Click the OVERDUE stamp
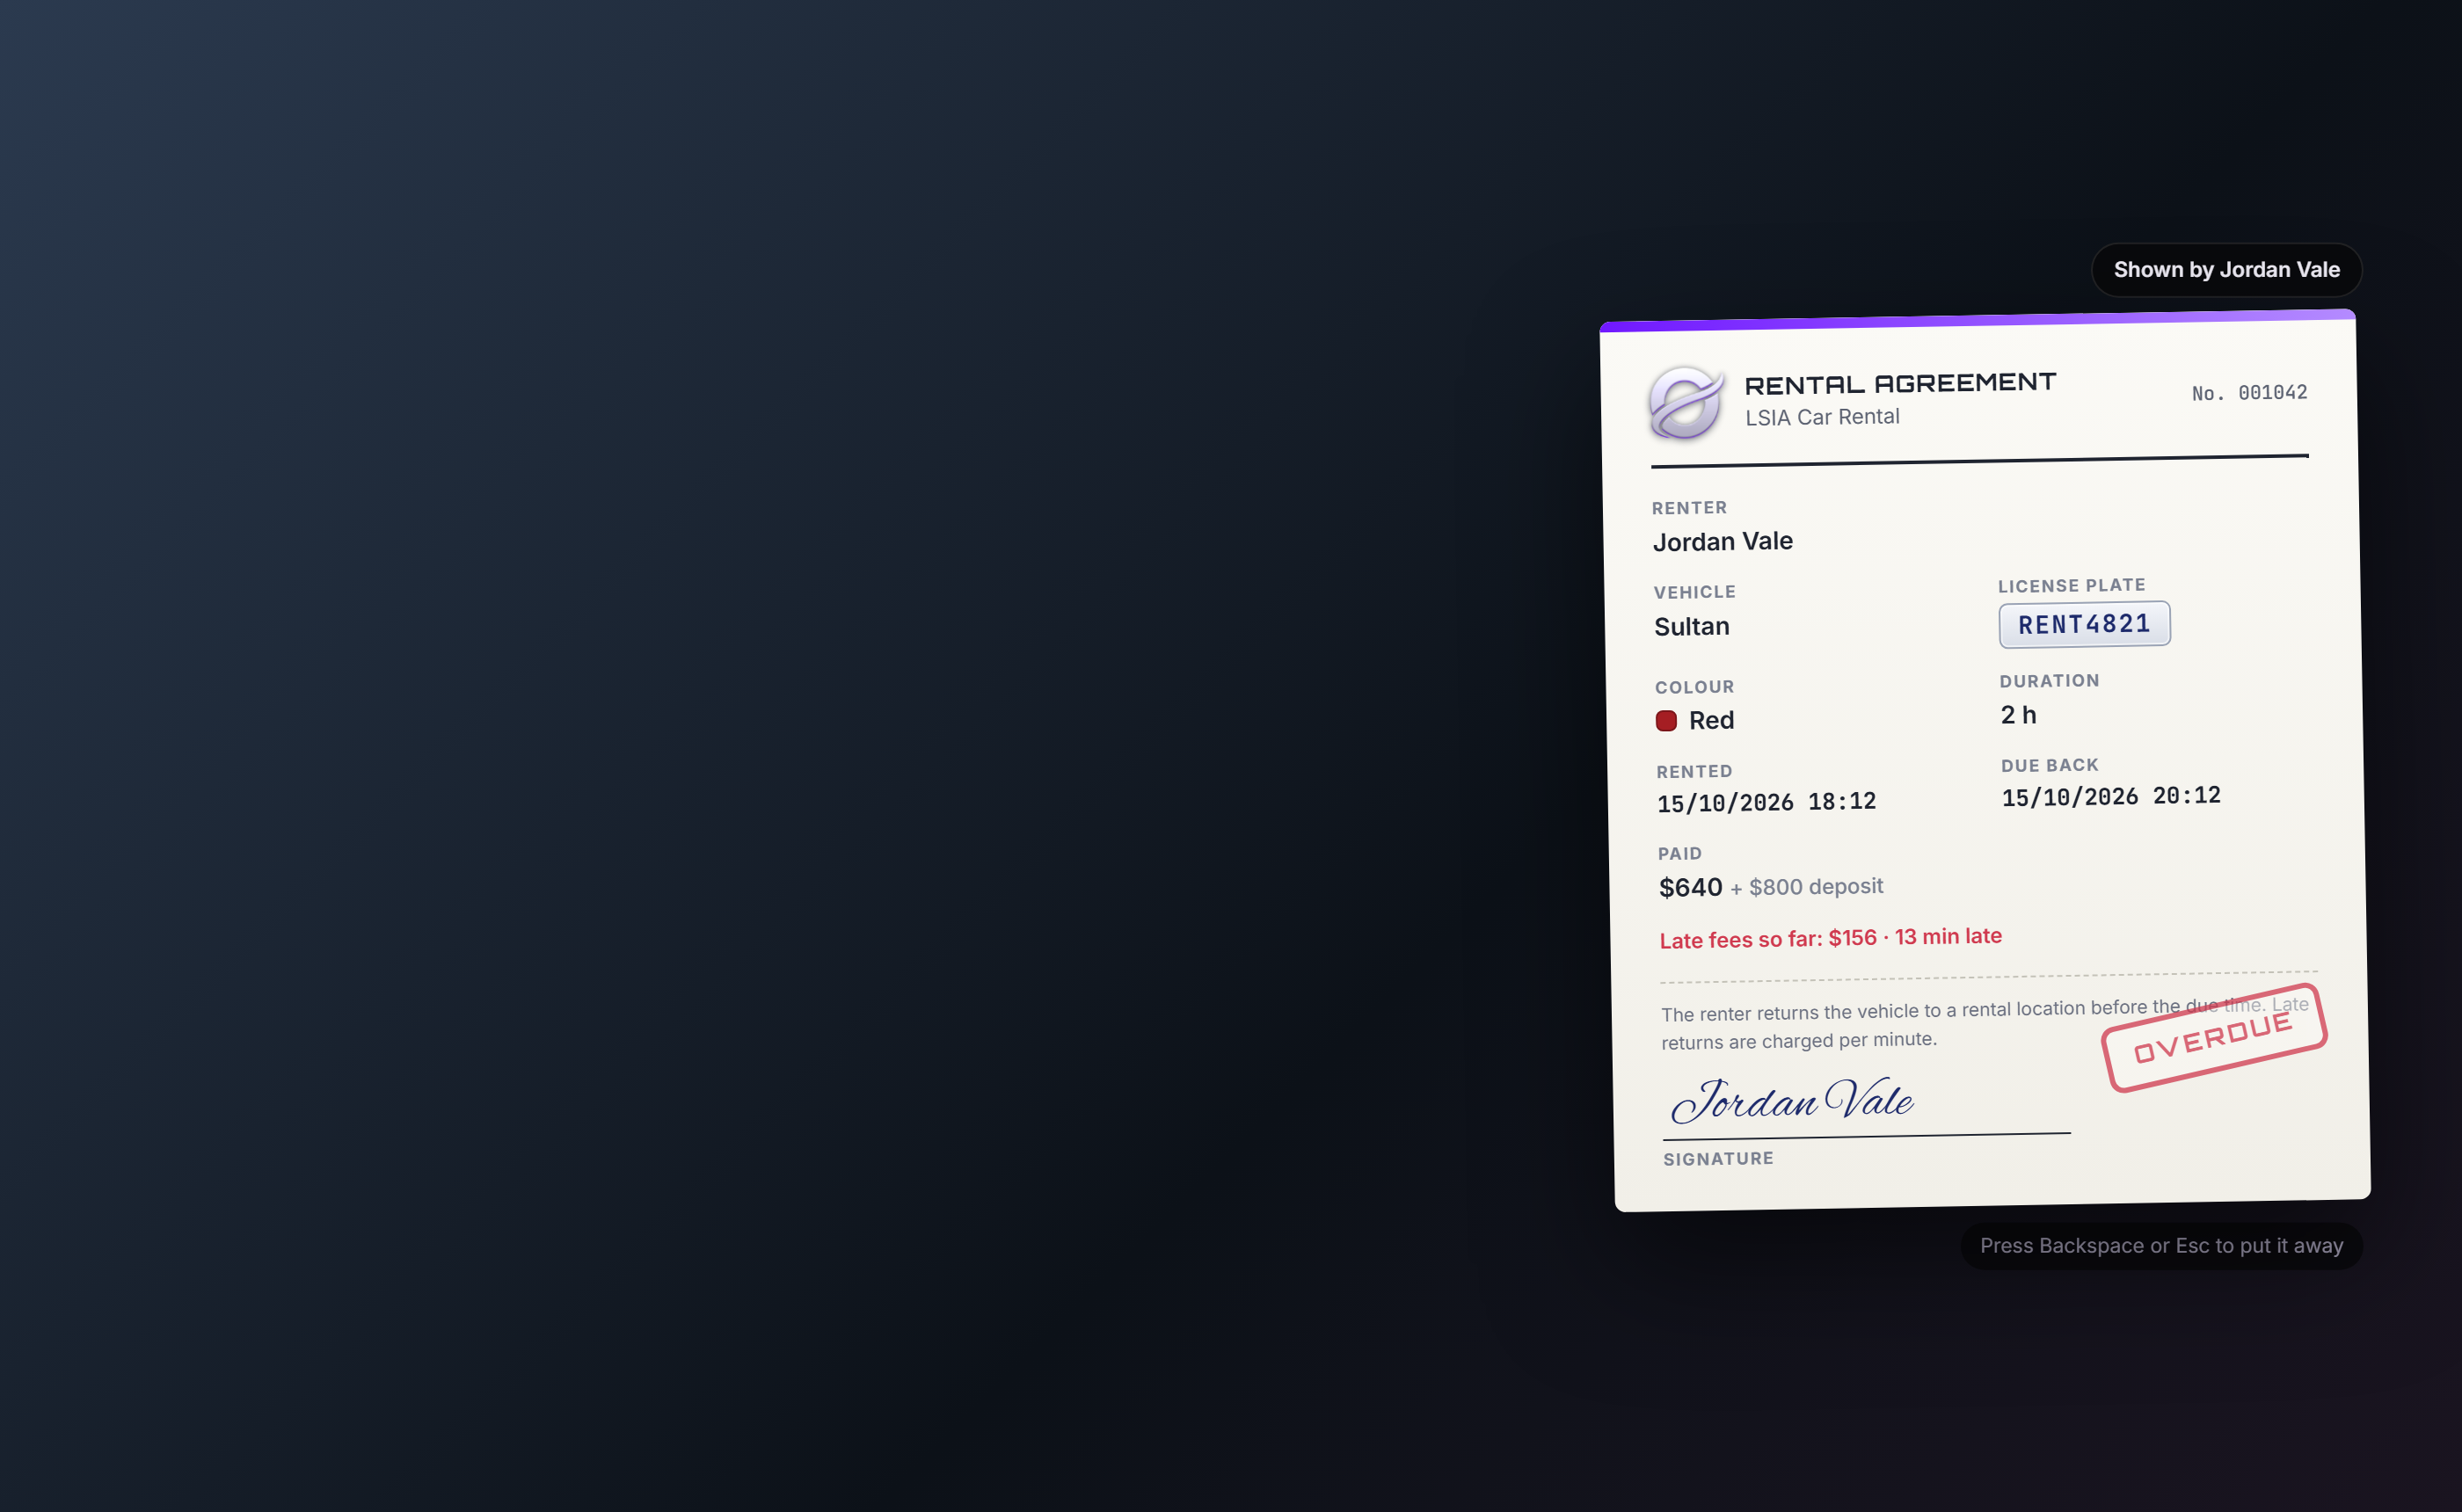This screenshot has height=1512, width=2462. [2214, 1038]
